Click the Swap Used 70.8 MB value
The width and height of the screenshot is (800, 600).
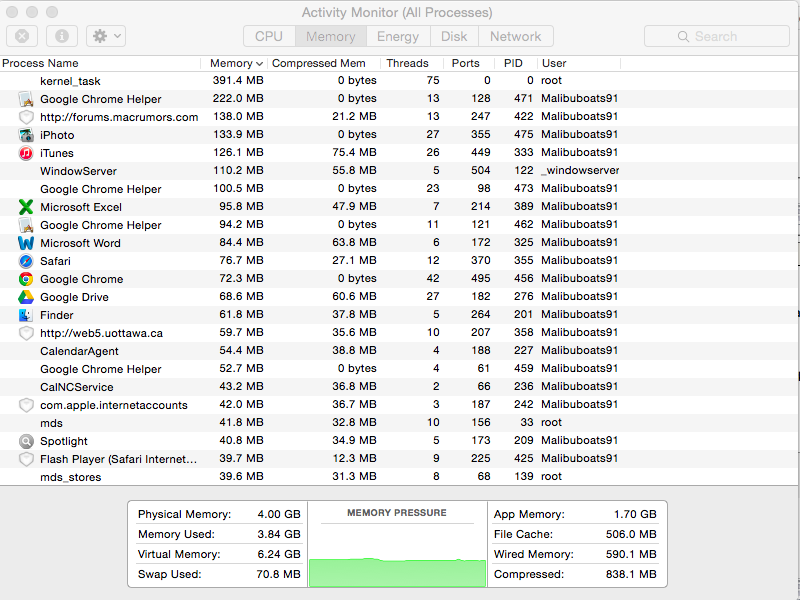[x=278, y=574]
